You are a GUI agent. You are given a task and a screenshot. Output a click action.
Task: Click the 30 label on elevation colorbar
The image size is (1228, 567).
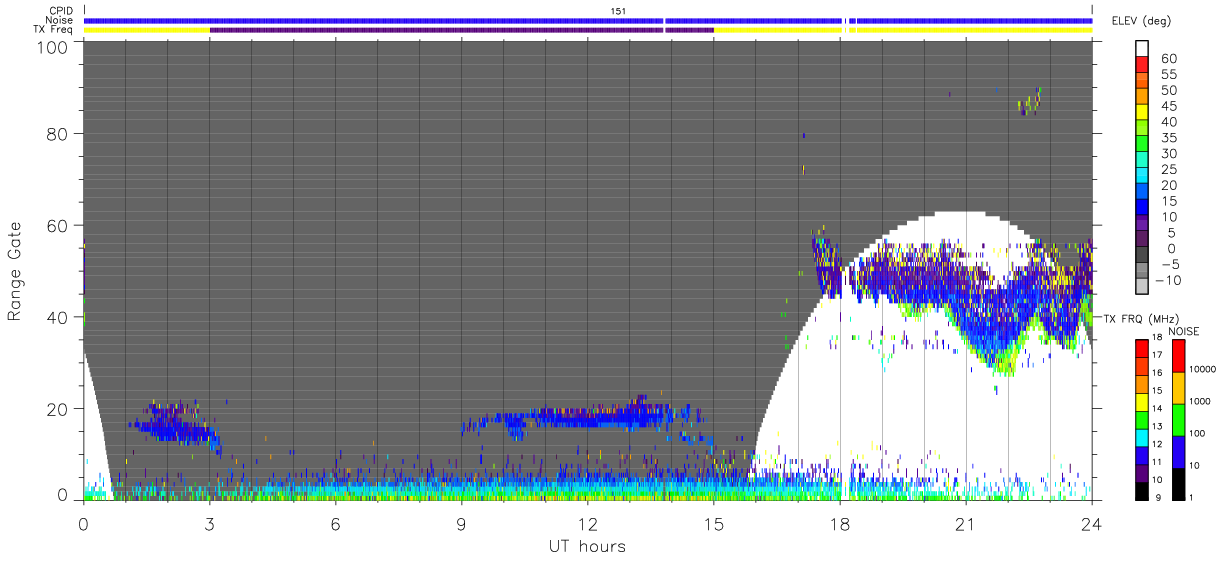[x=1169, y=153]
